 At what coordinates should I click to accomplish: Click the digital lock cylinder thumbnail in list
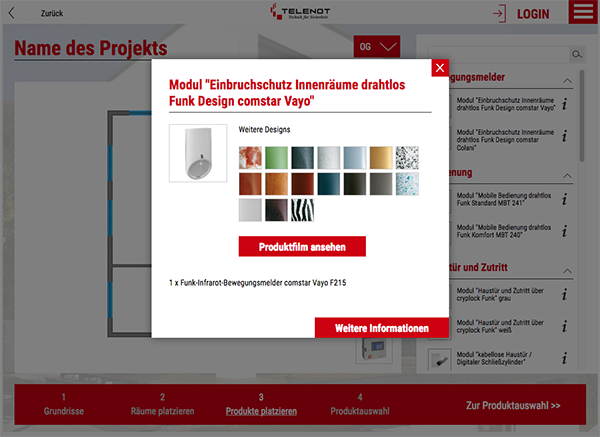[x=439, y=359]
